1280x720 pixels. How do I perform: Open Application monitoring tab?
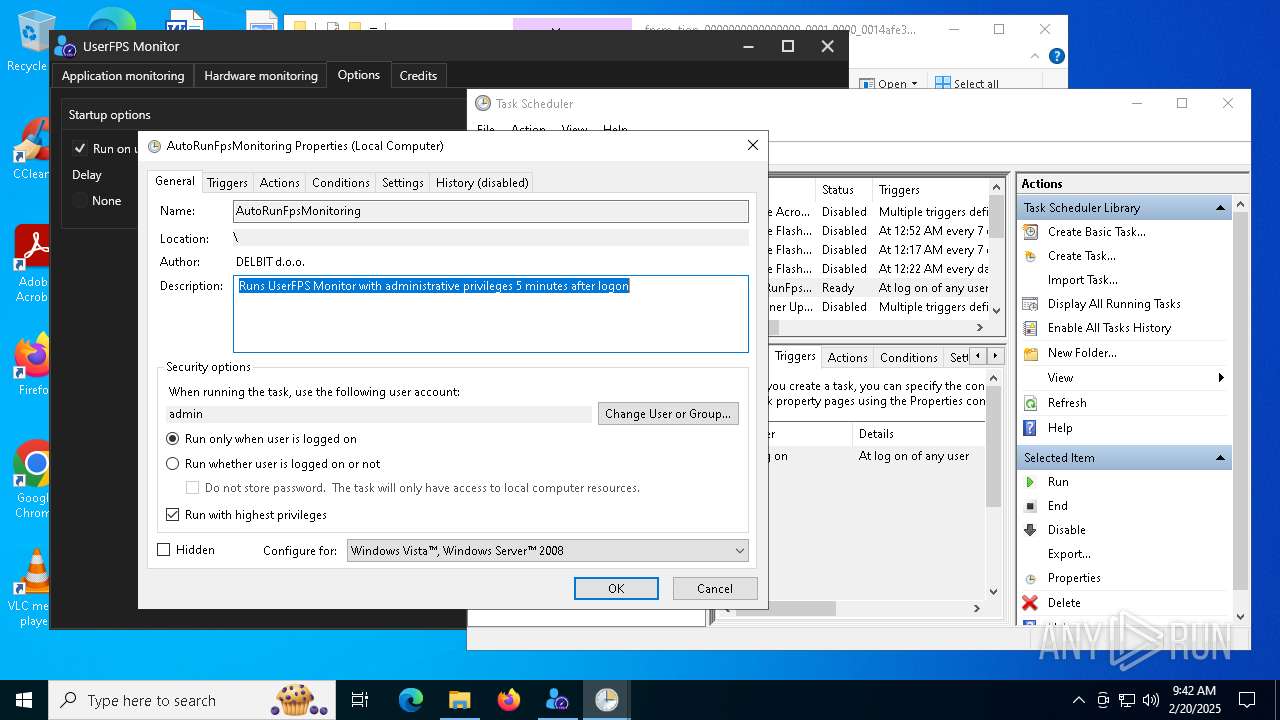123,75
